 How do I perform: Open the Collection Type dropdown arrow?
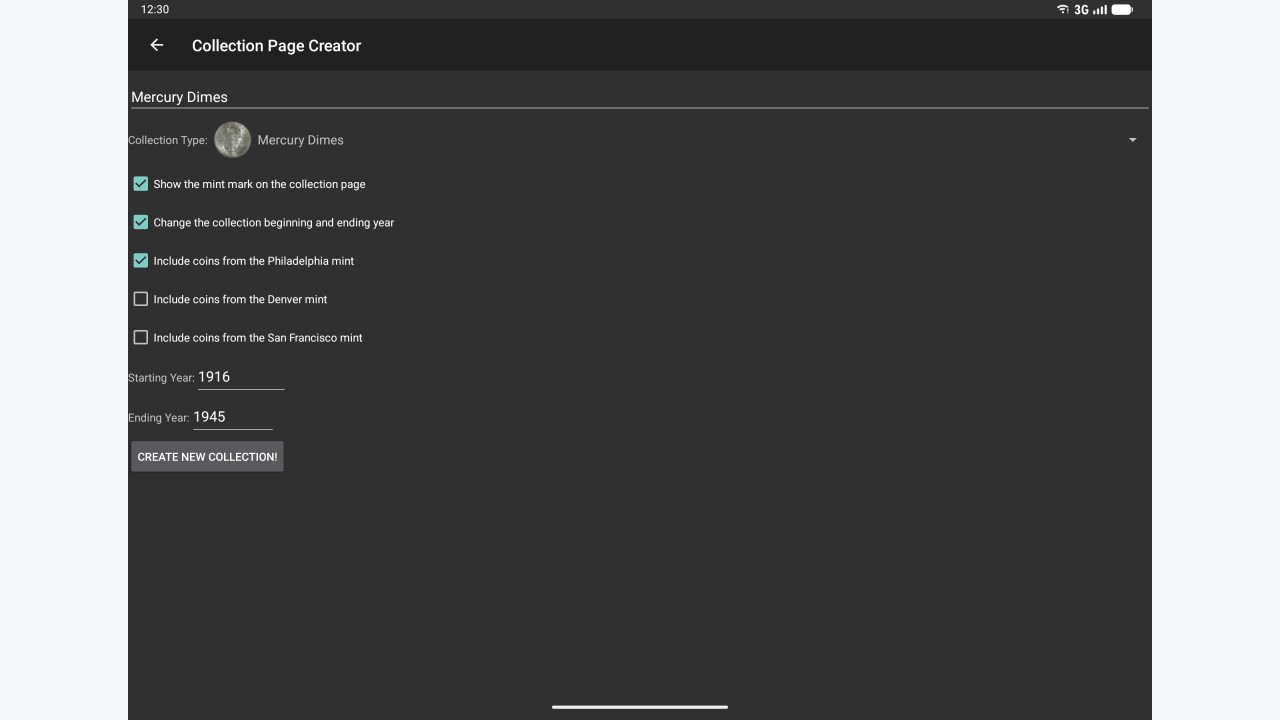1132,140
